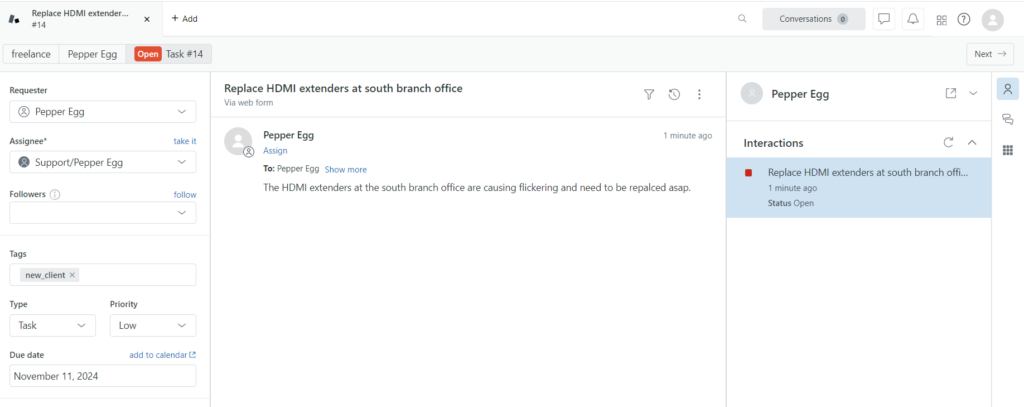
Task: Open the notifications bell
Action: pos(912,19)
